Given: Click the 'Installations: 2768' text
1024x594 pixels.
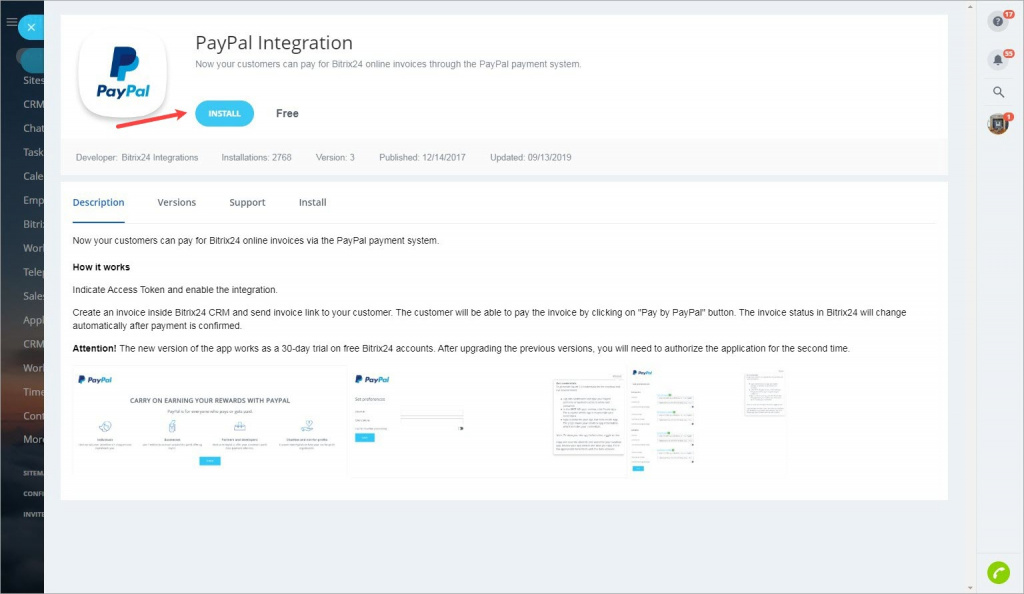Looking at the screenshot, I should click(x=256, y=157).
